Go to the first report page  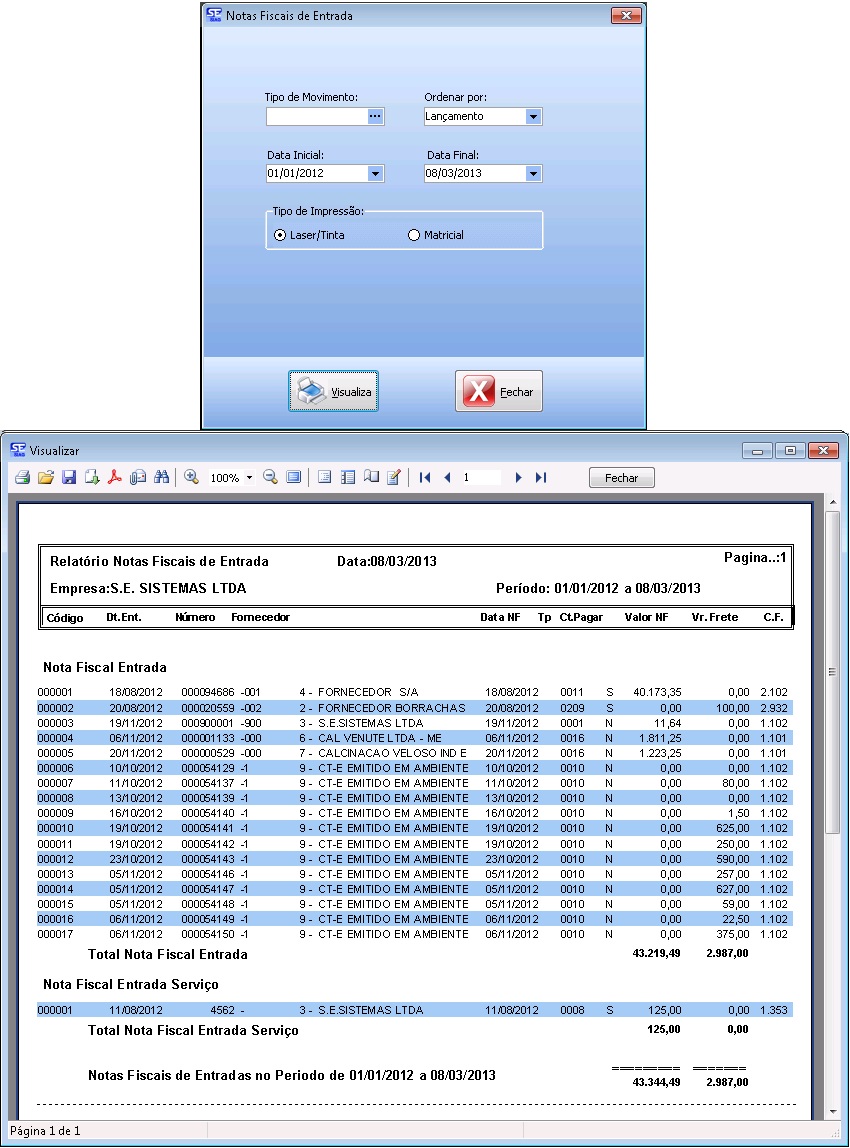tap(425, 478)
